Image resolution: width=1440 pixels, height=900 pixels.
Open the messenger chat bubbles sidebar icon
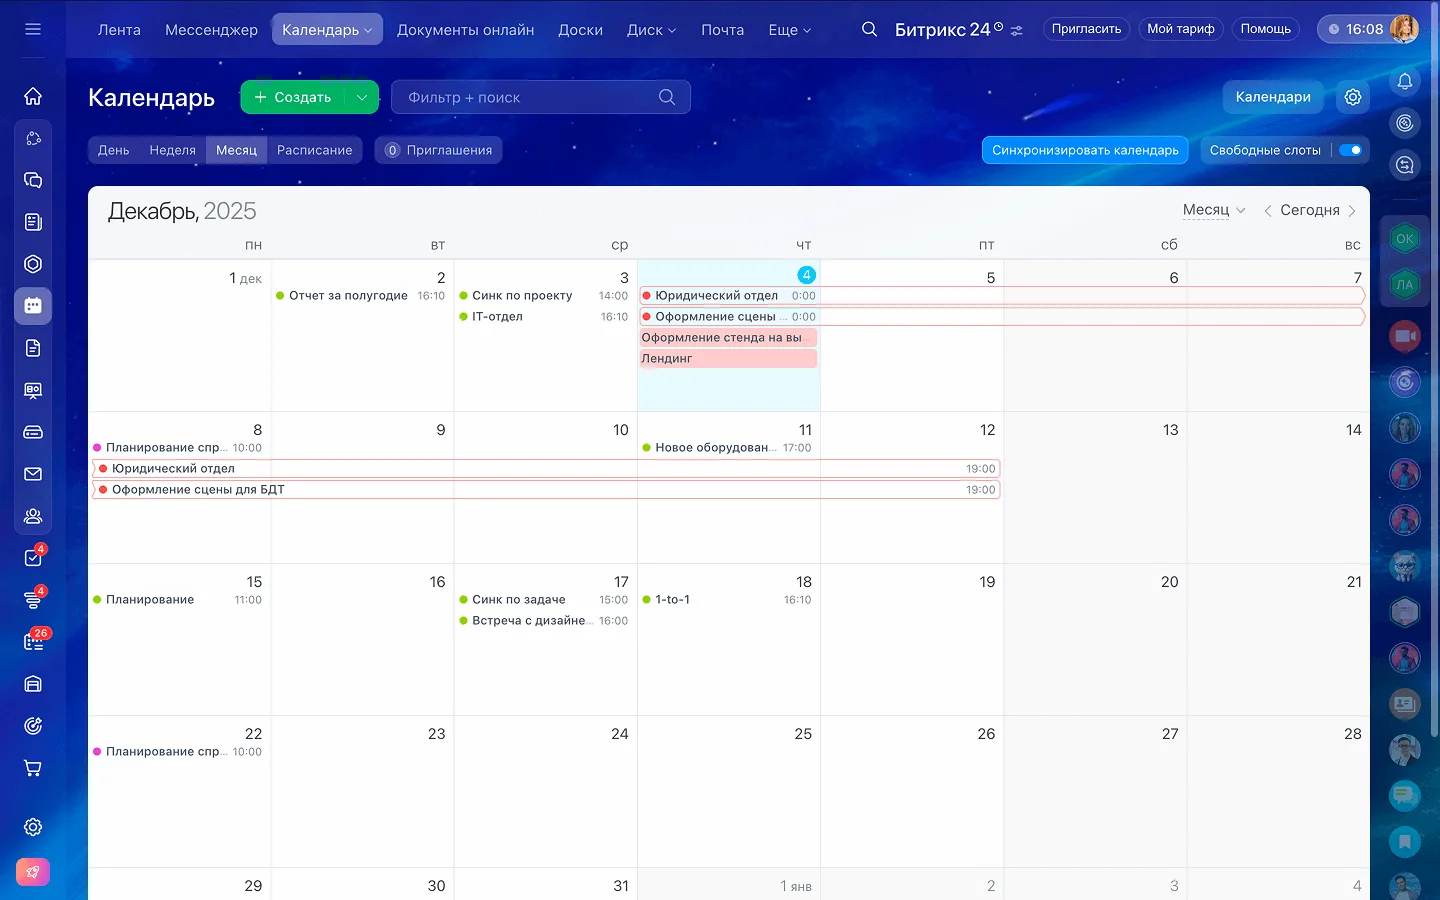(33, 180)
